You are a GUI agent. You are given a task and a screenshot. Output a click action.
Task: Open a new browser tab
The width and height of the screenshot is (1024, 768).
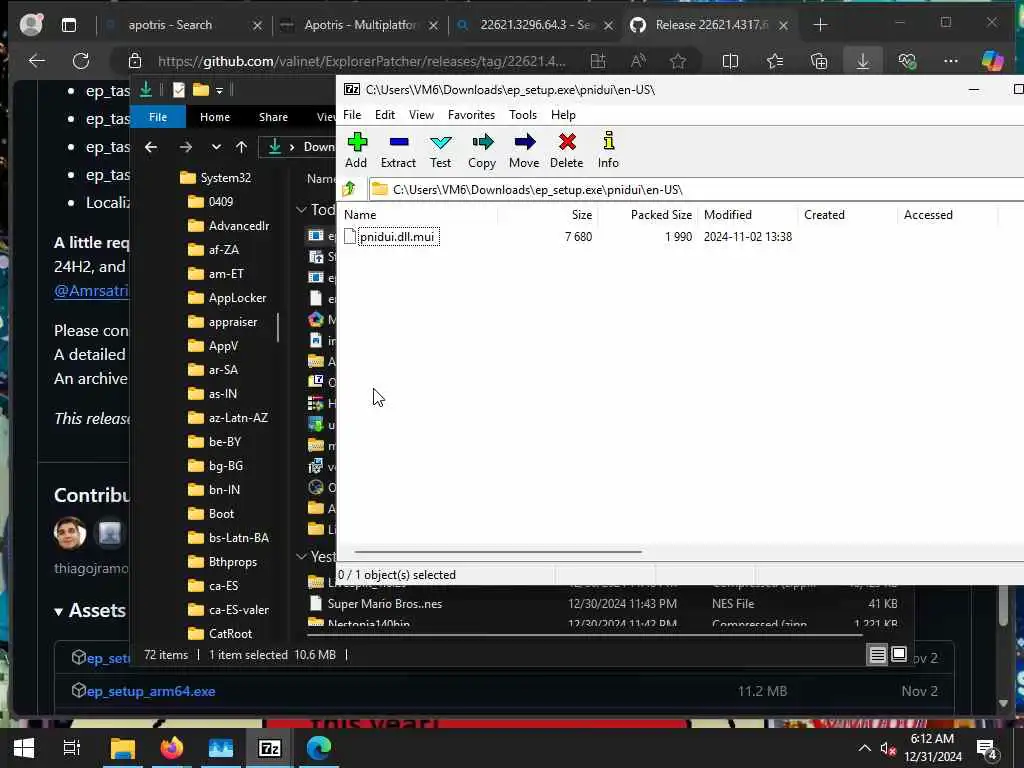pyautogui.click(x=820, y=25)
